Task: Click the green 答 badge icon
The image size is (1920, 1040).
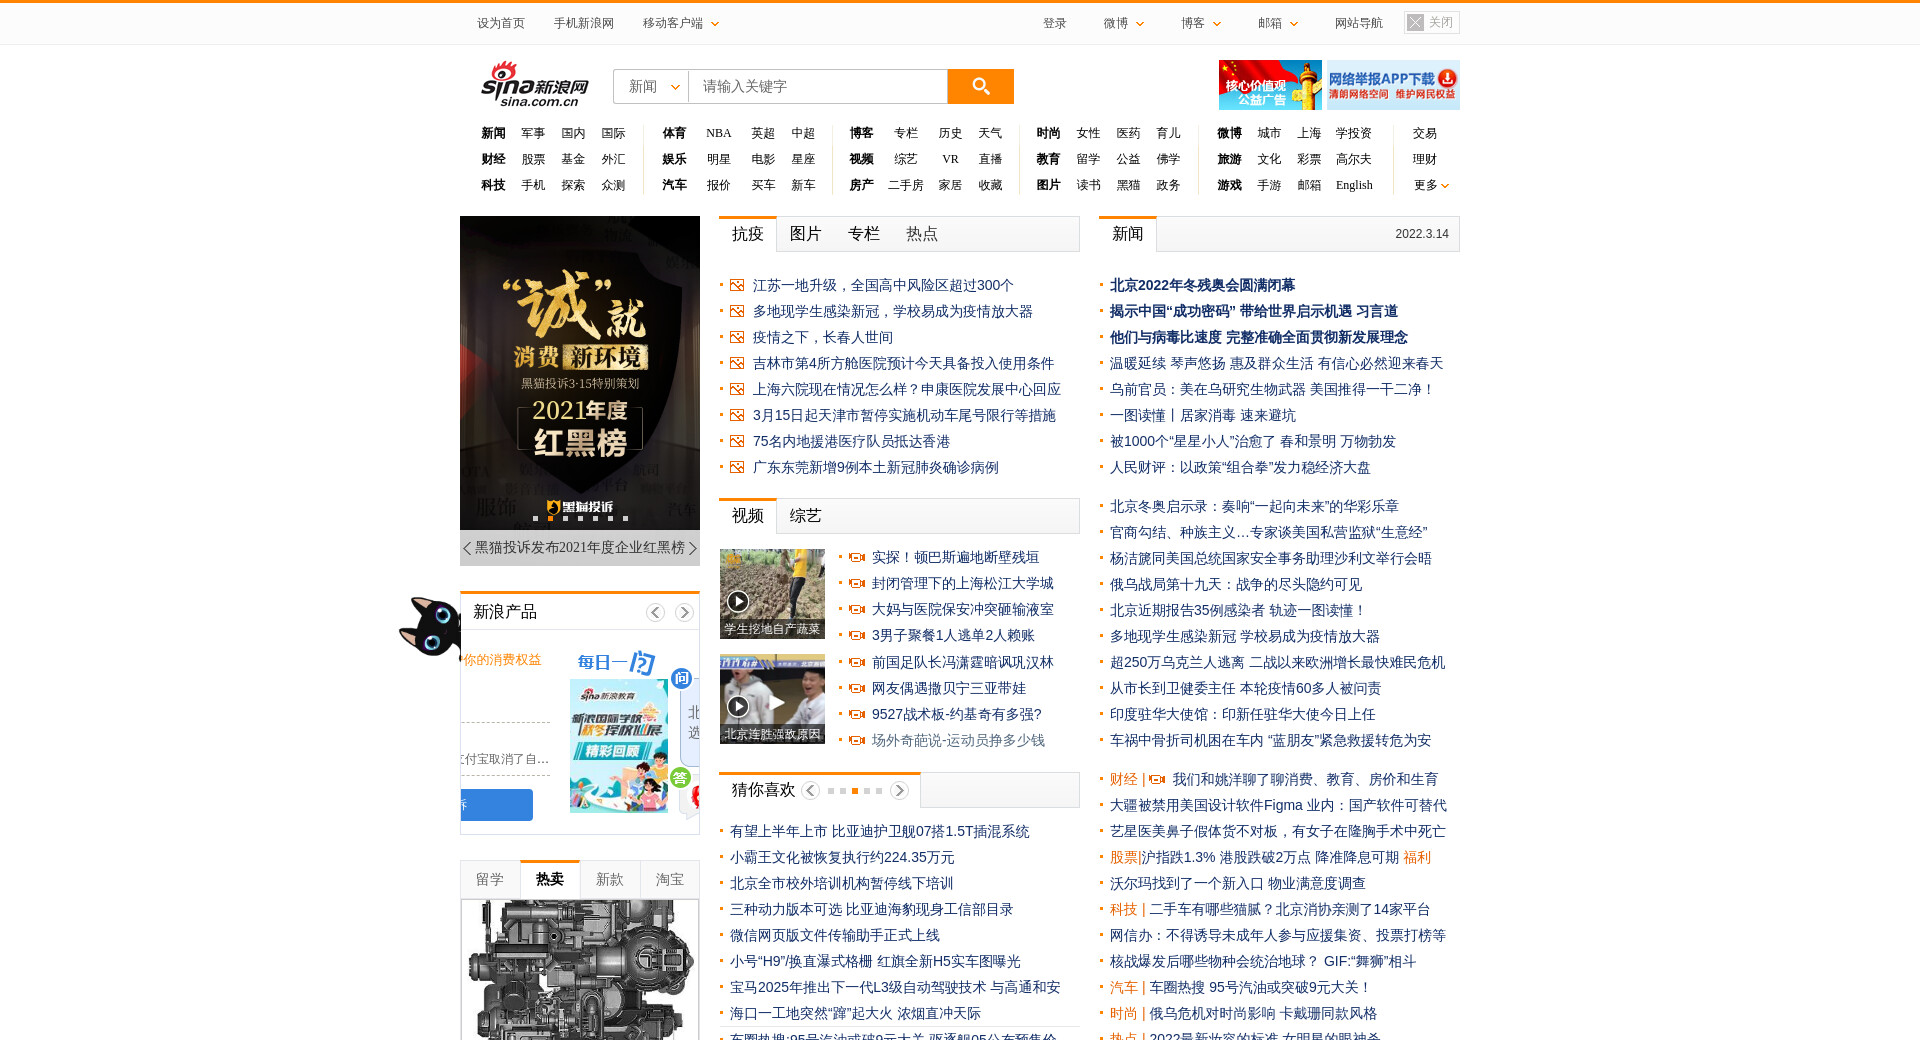Action: [x=680, y=777]
